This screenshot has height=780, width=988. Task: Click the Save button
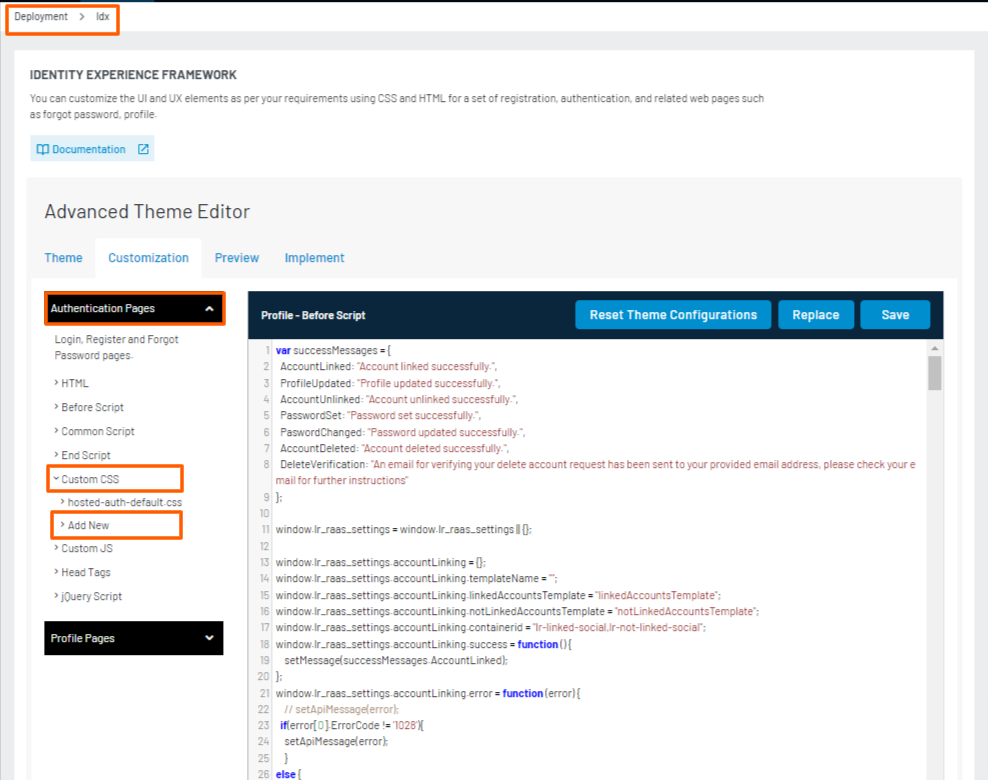point(894,314)
